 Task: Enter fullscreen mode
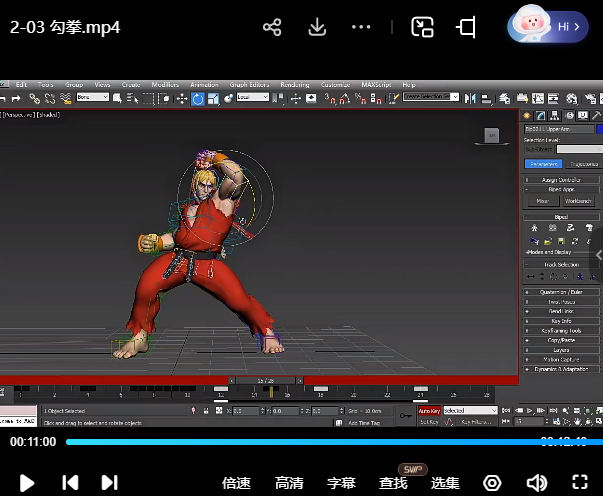[x=579, y=482]
